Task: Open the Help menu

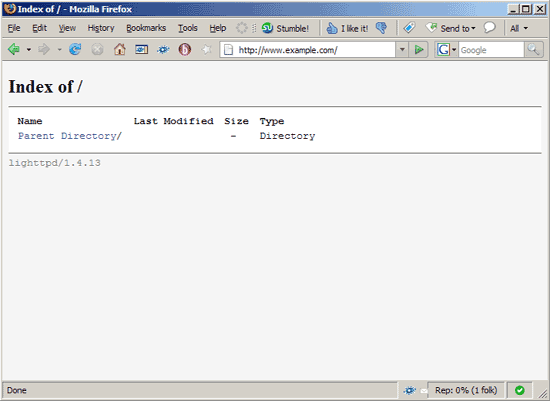Action: pos(218,28)
